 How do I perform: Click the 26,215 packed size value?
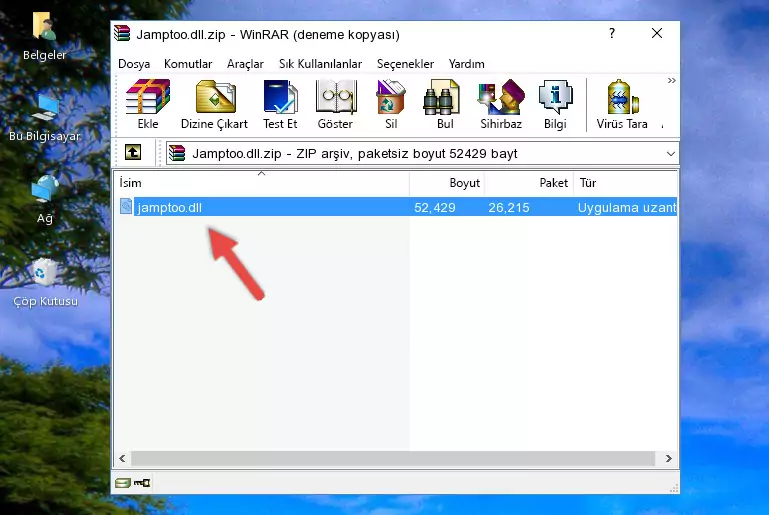point(509,207)
